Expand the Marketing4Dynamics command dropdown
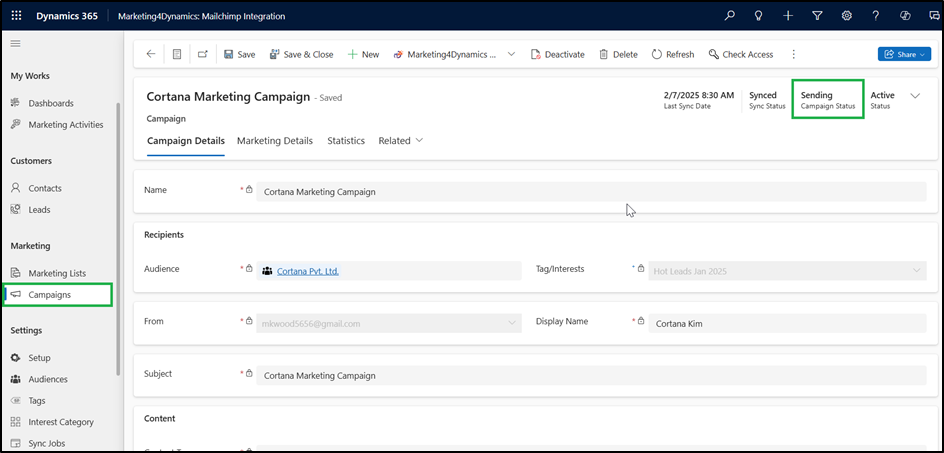The image size is (944, 453). (x=512, y=54)
